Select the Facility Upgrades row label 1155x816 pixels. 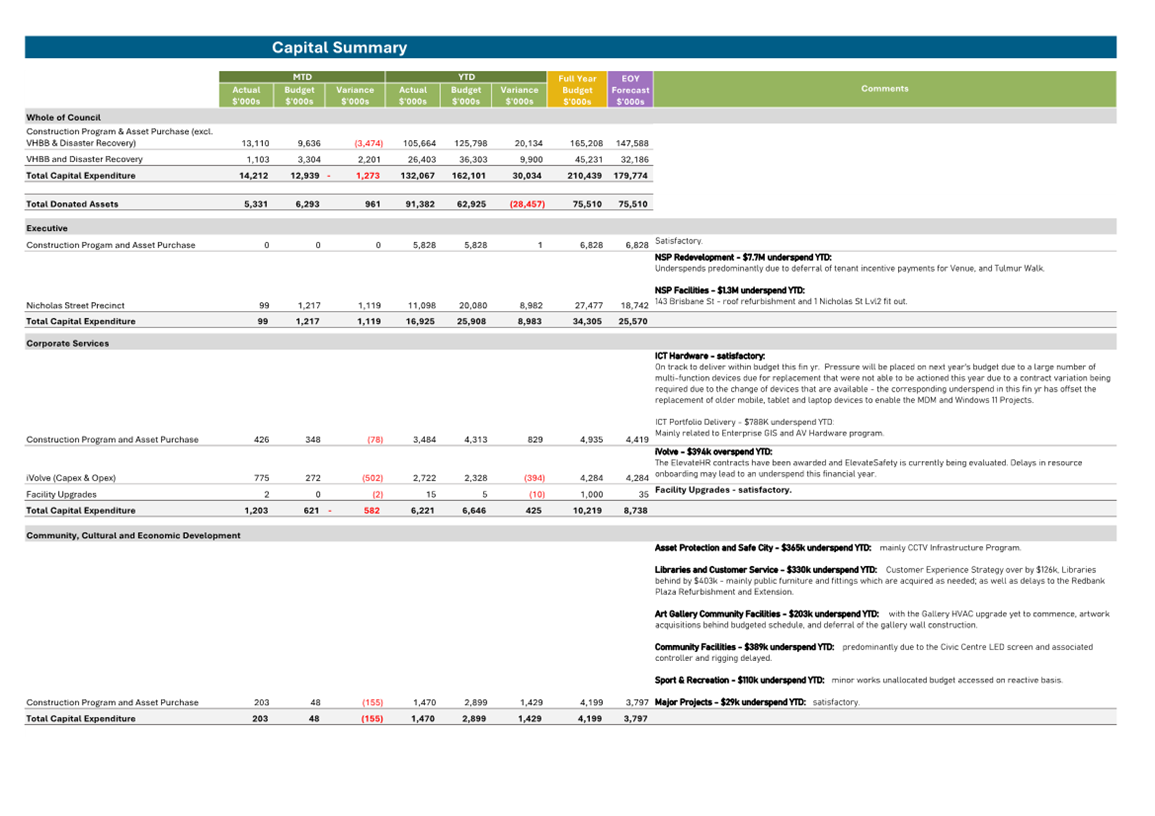(62, 494)
